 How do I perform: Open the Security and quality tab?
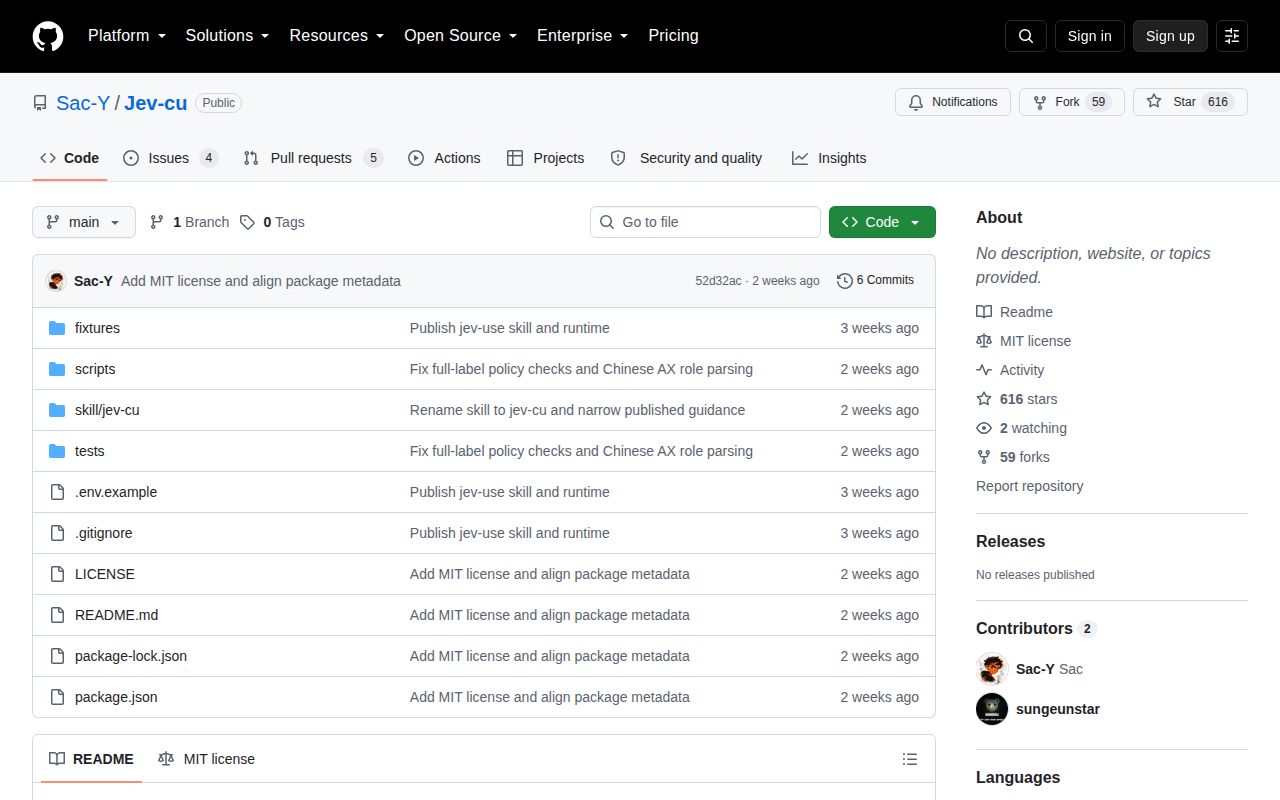coord(686,158)
